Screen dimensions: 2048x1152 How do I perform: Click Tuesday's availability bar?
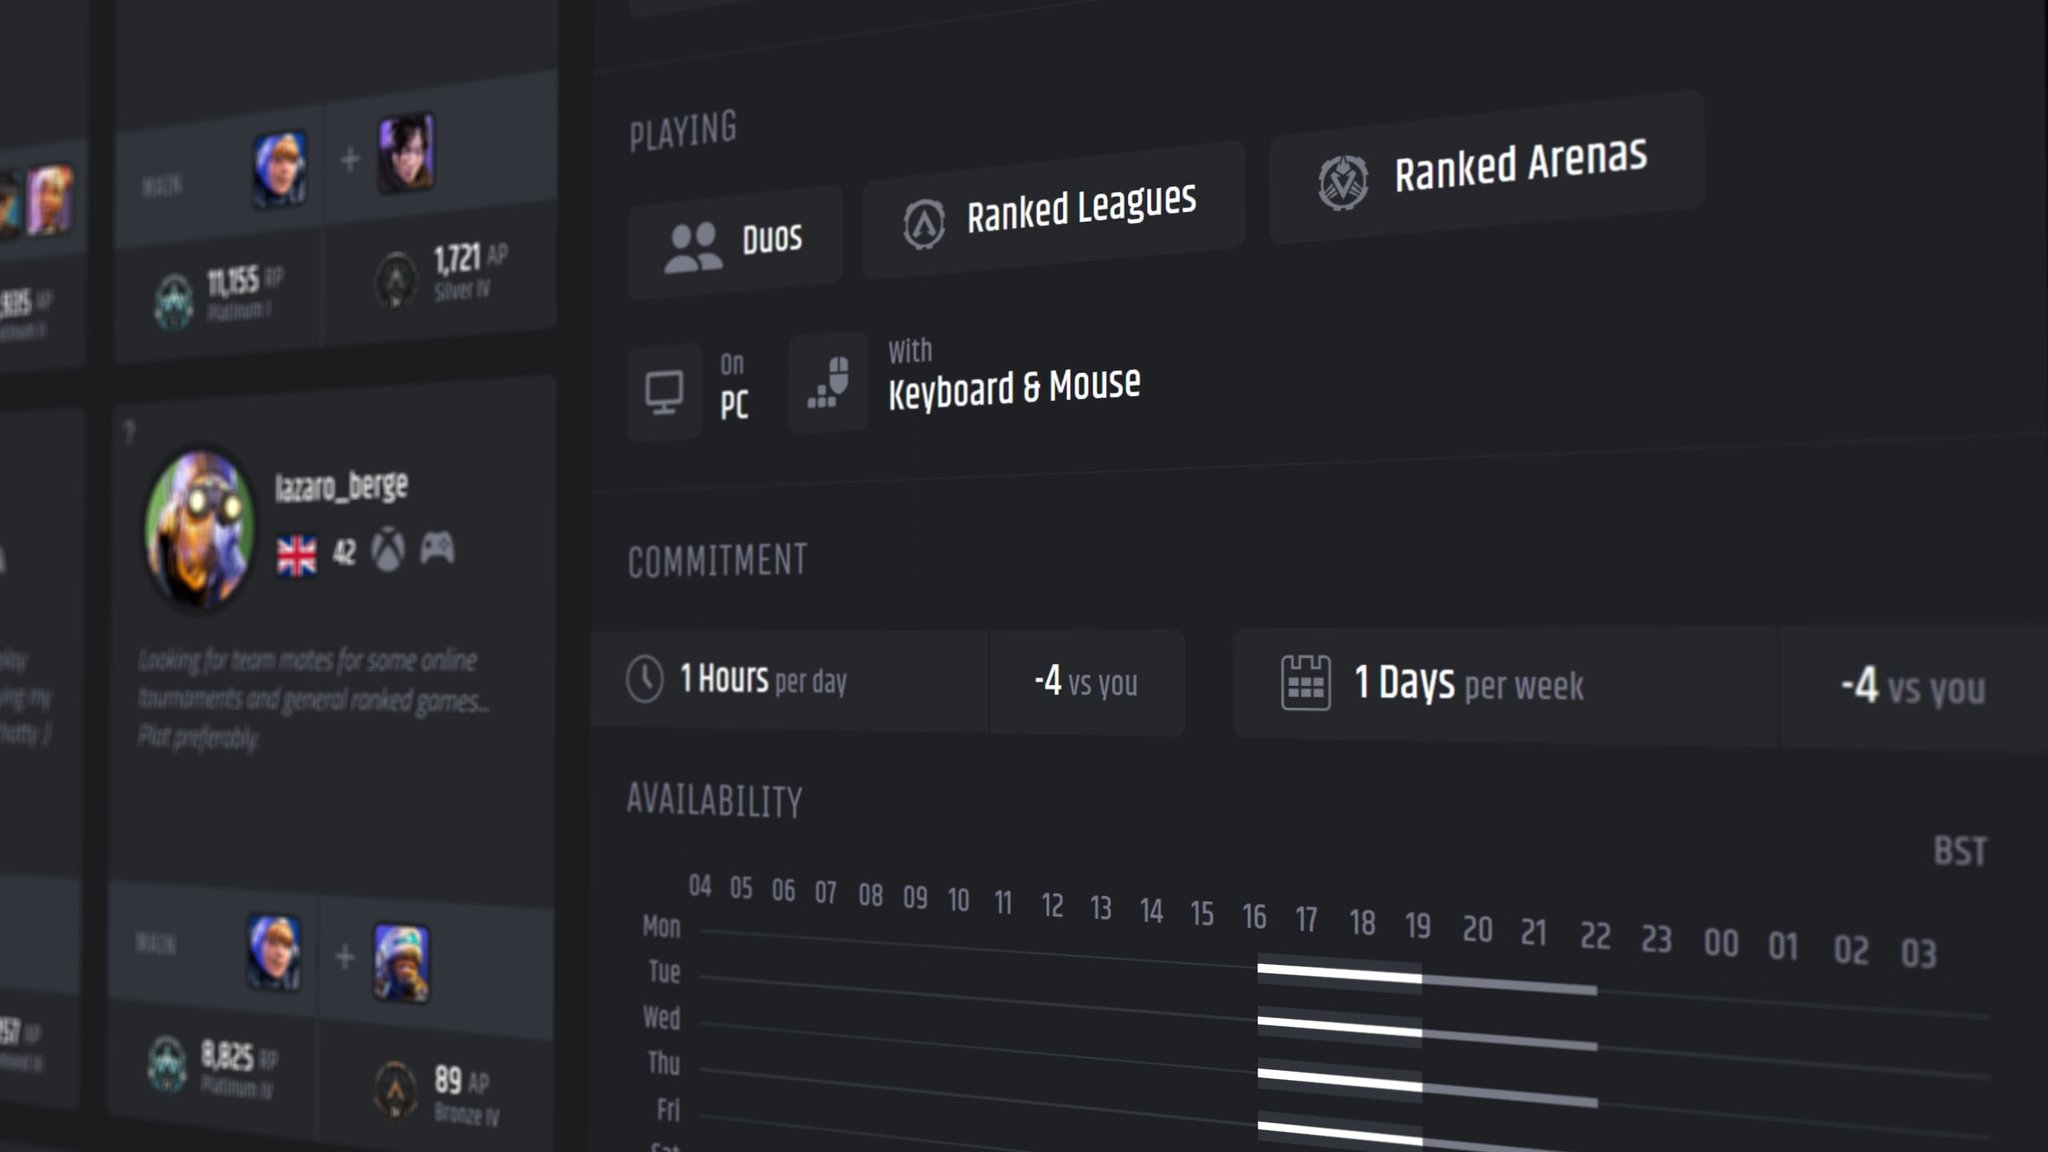coord(1340,973)
